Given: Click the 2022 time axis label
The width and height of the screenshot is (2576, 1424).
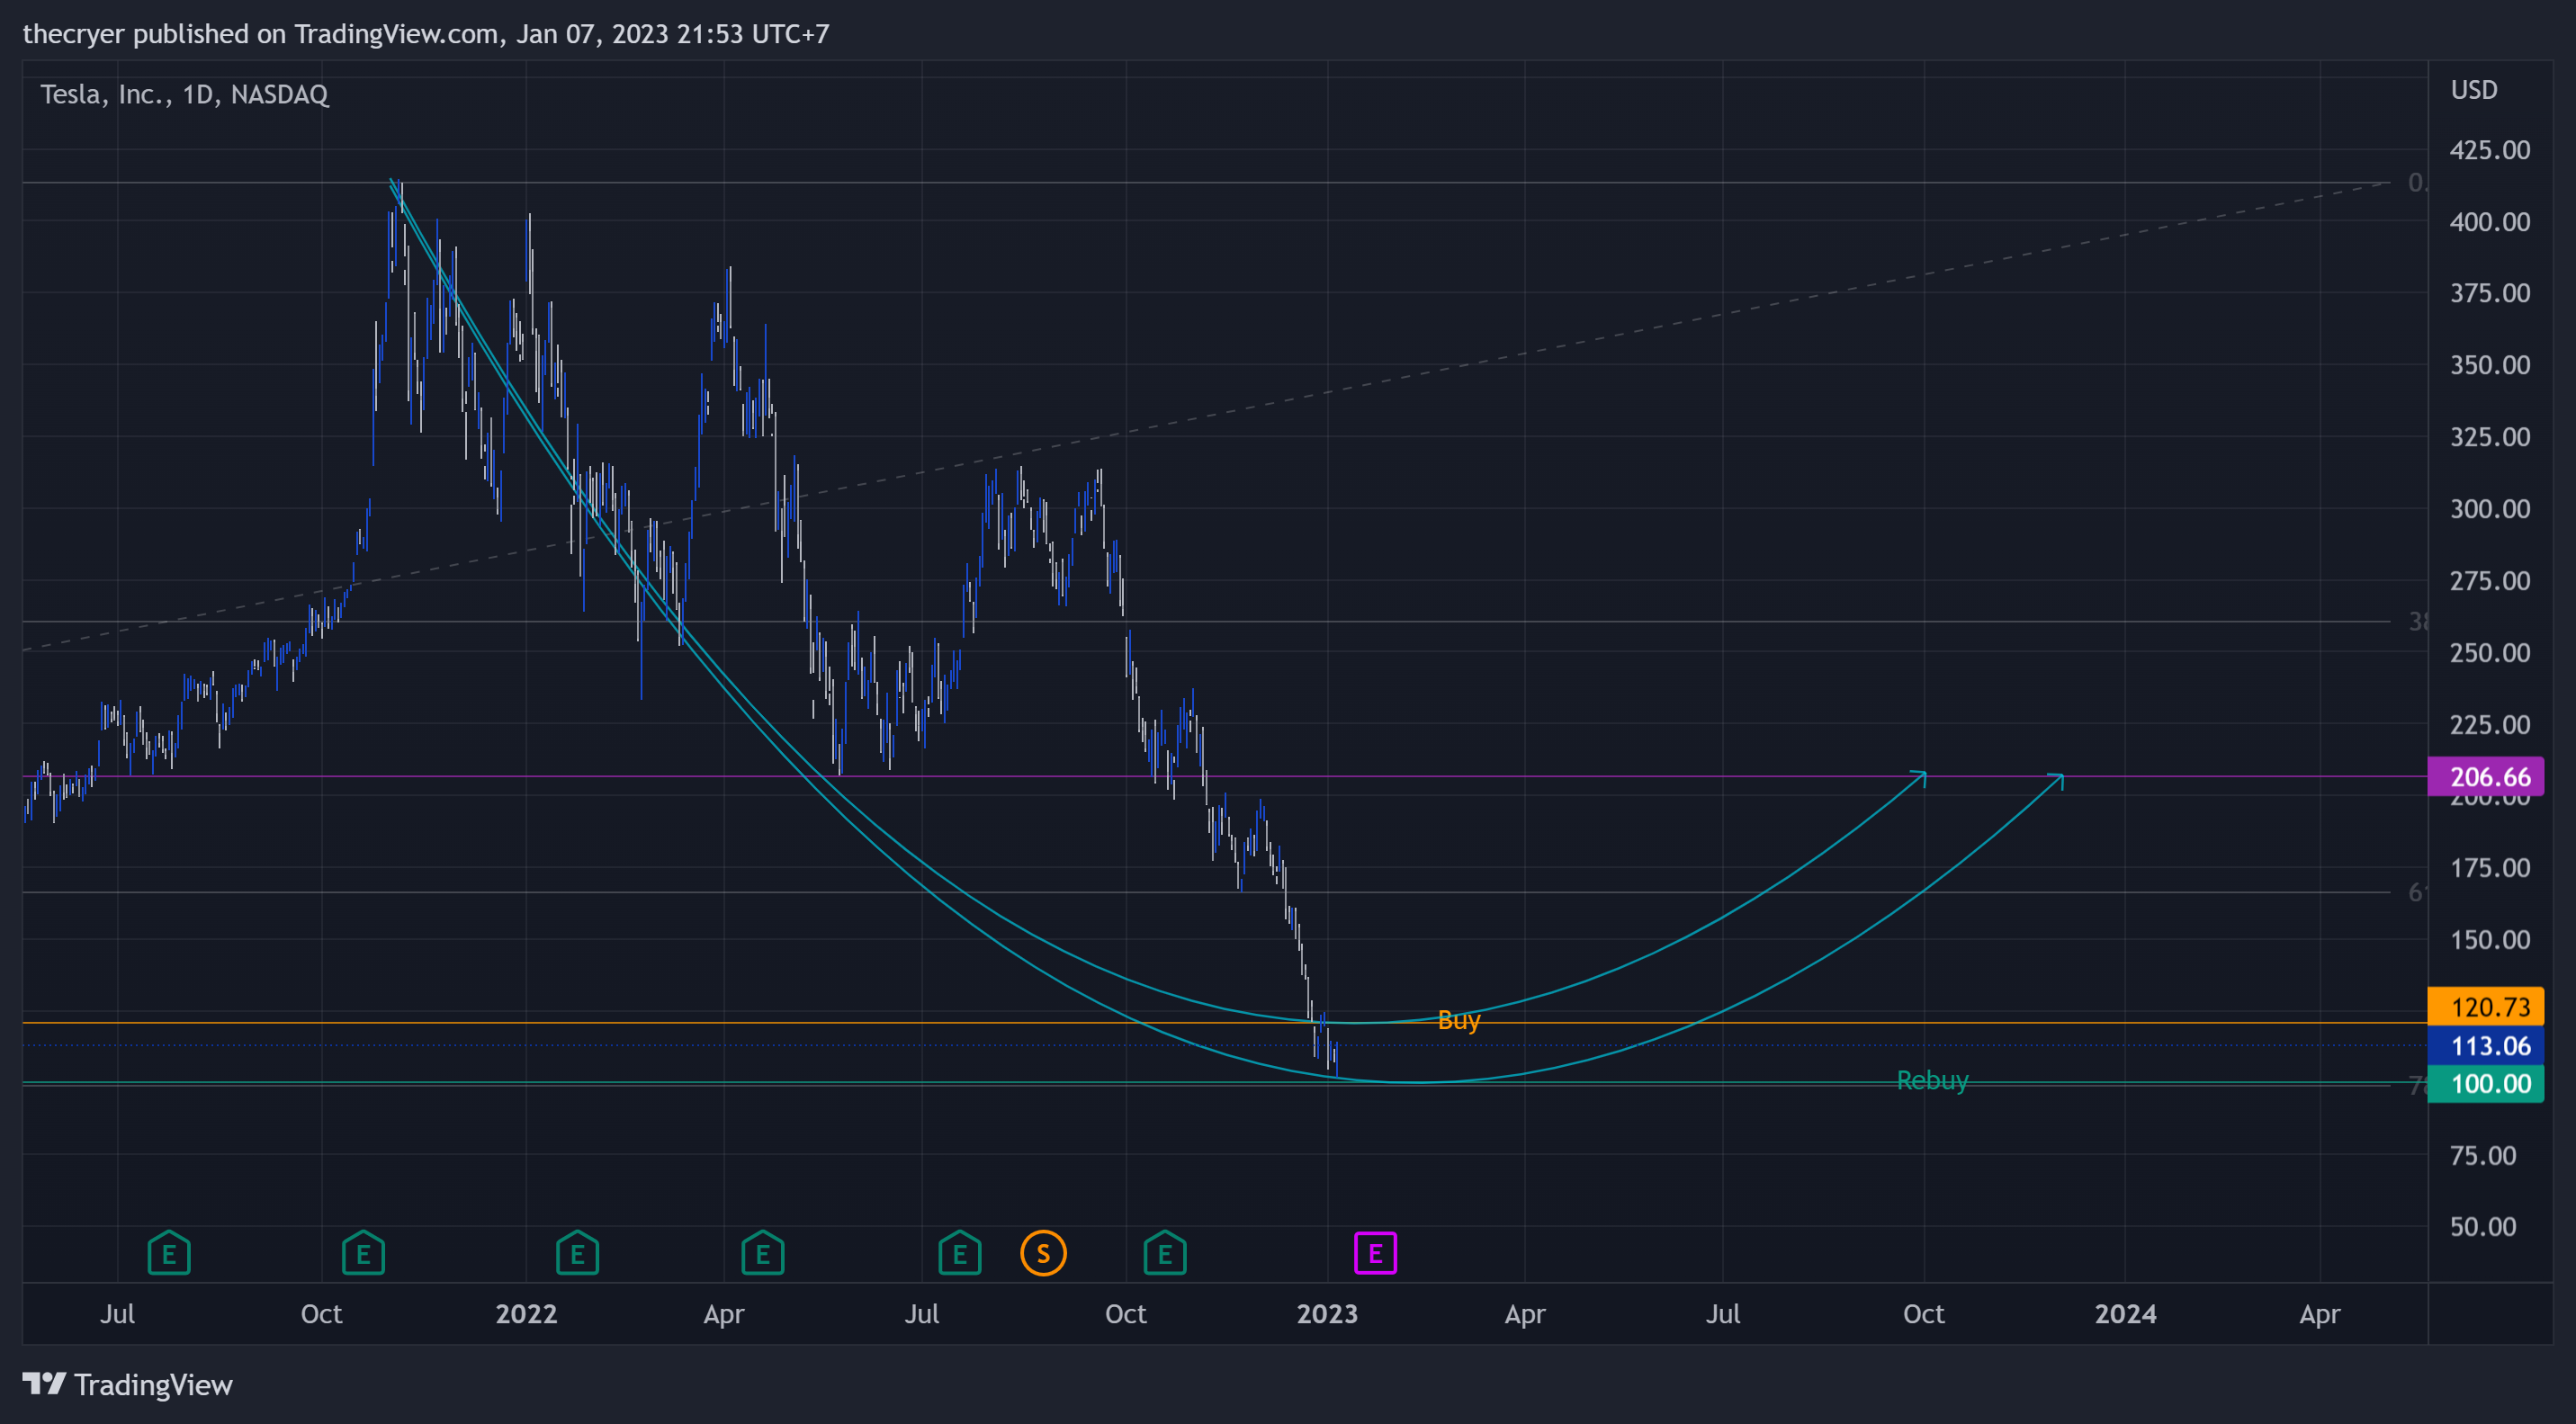Looking at the screenshot, I should click(526, 1313).
